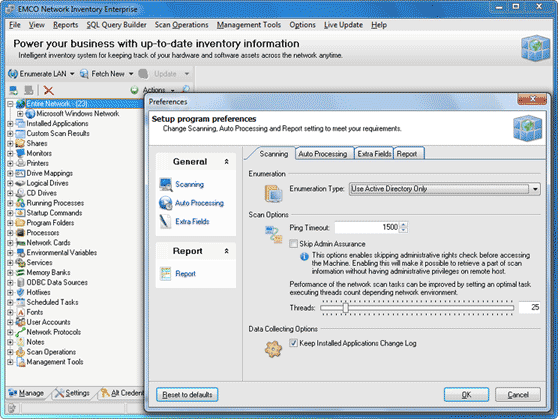Select the Notes icon in tree

tap(20, 342)
